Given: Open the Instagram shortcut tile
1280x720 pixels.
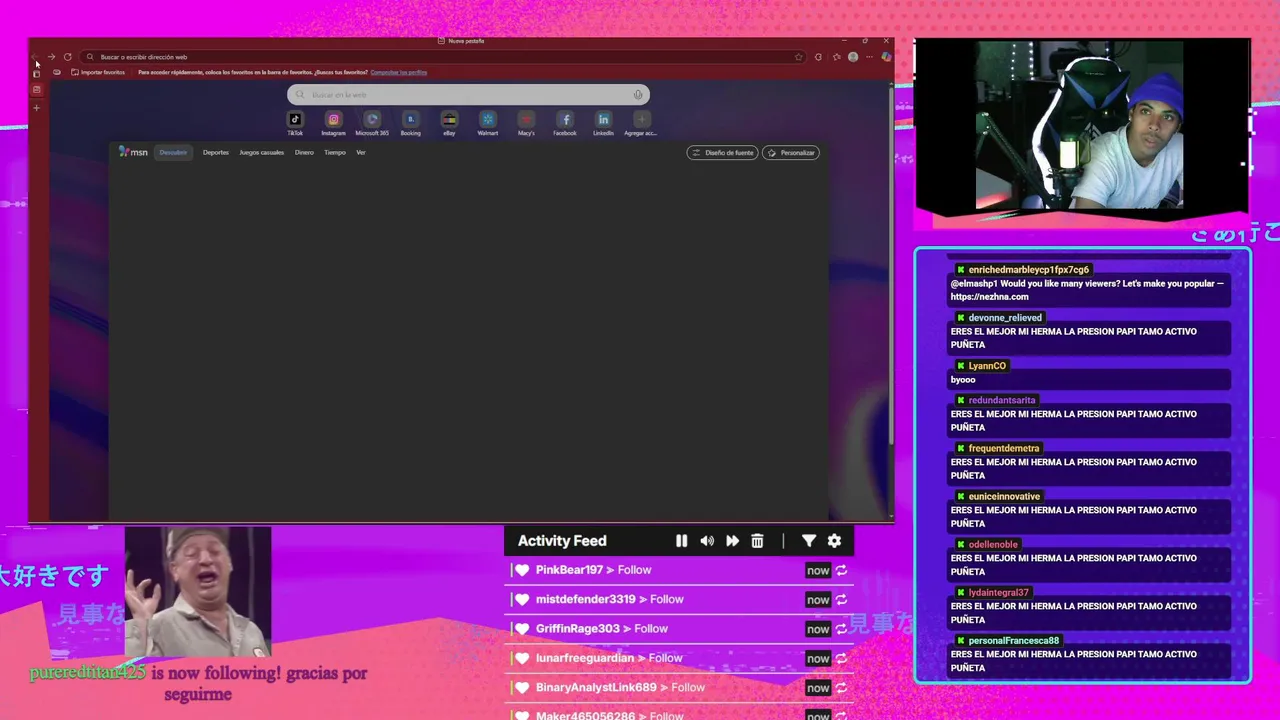Looking at the screenshot, I should coord(334,123).
